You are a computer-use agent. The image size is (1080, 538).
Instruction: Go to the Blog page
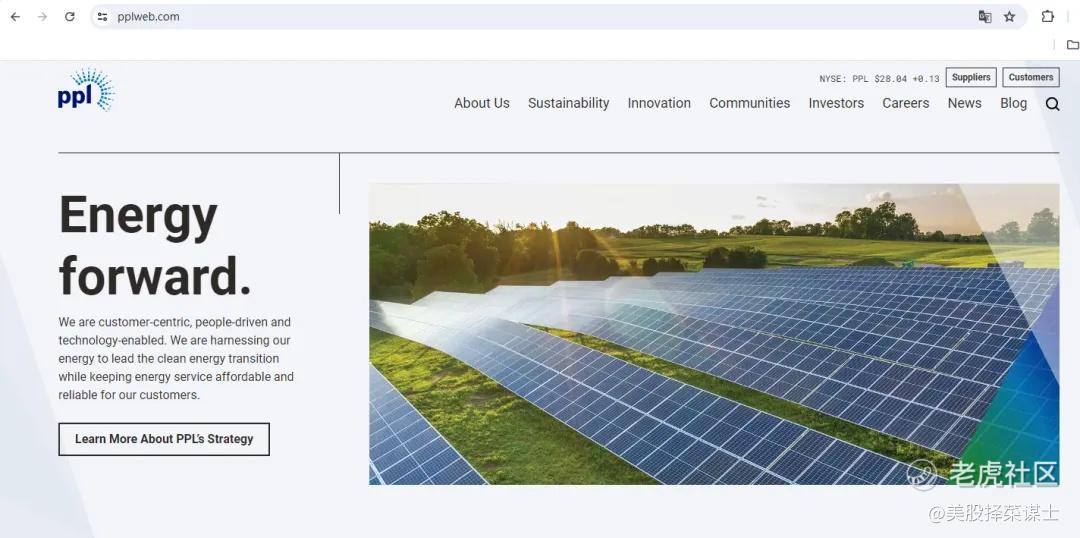[x=1013, y=103]
